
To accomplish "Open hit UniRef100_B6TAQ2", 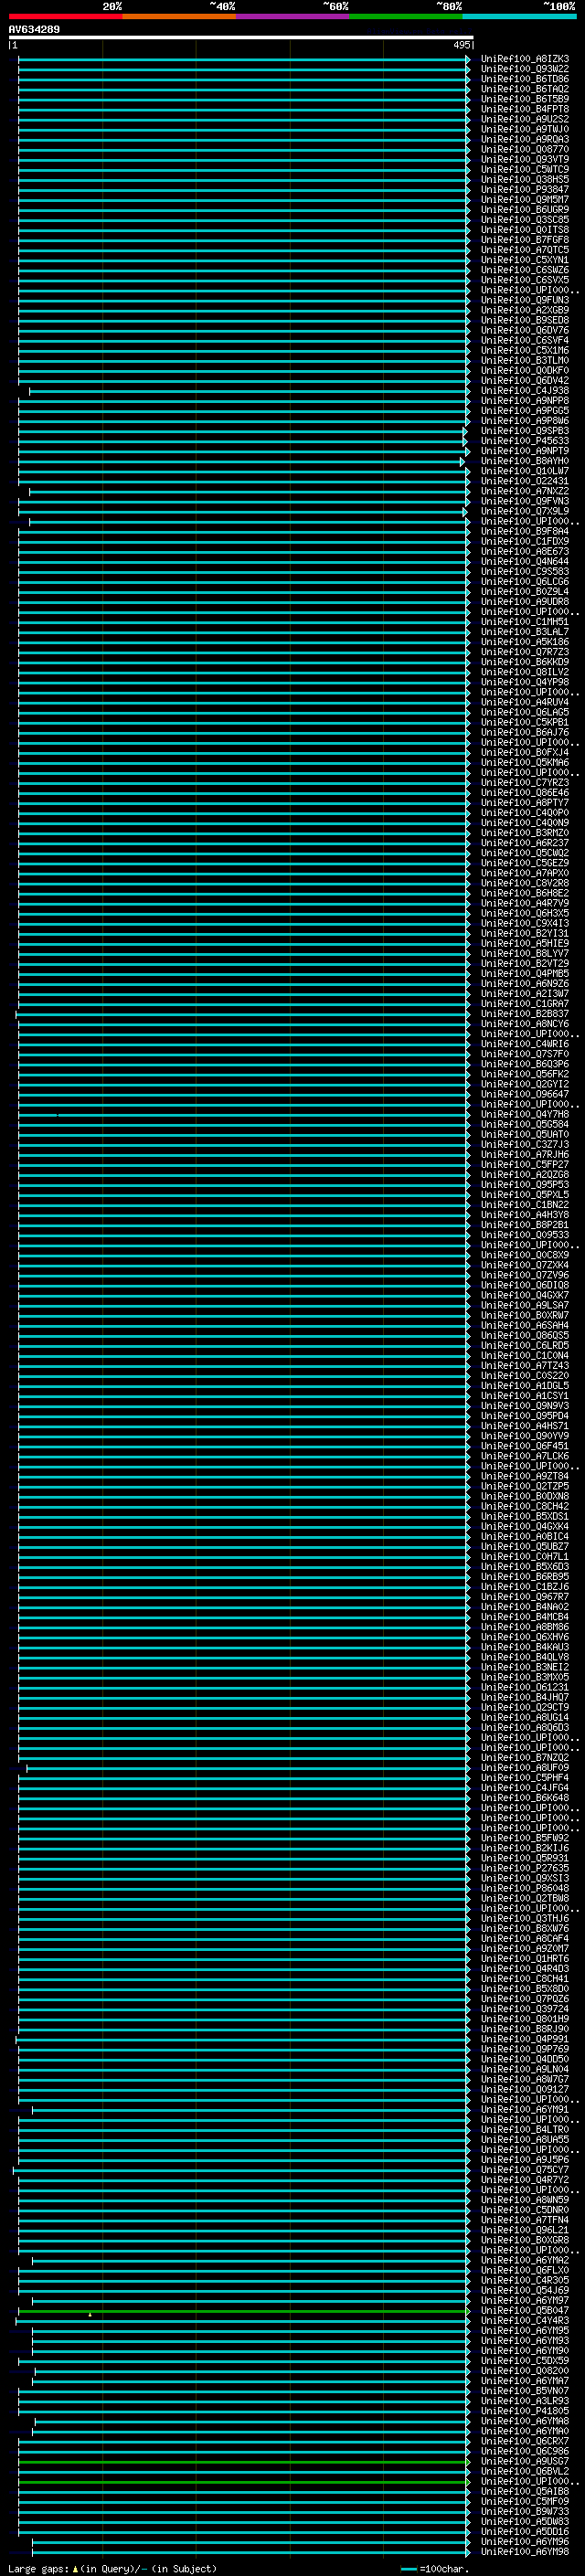I will pos(525,89).
